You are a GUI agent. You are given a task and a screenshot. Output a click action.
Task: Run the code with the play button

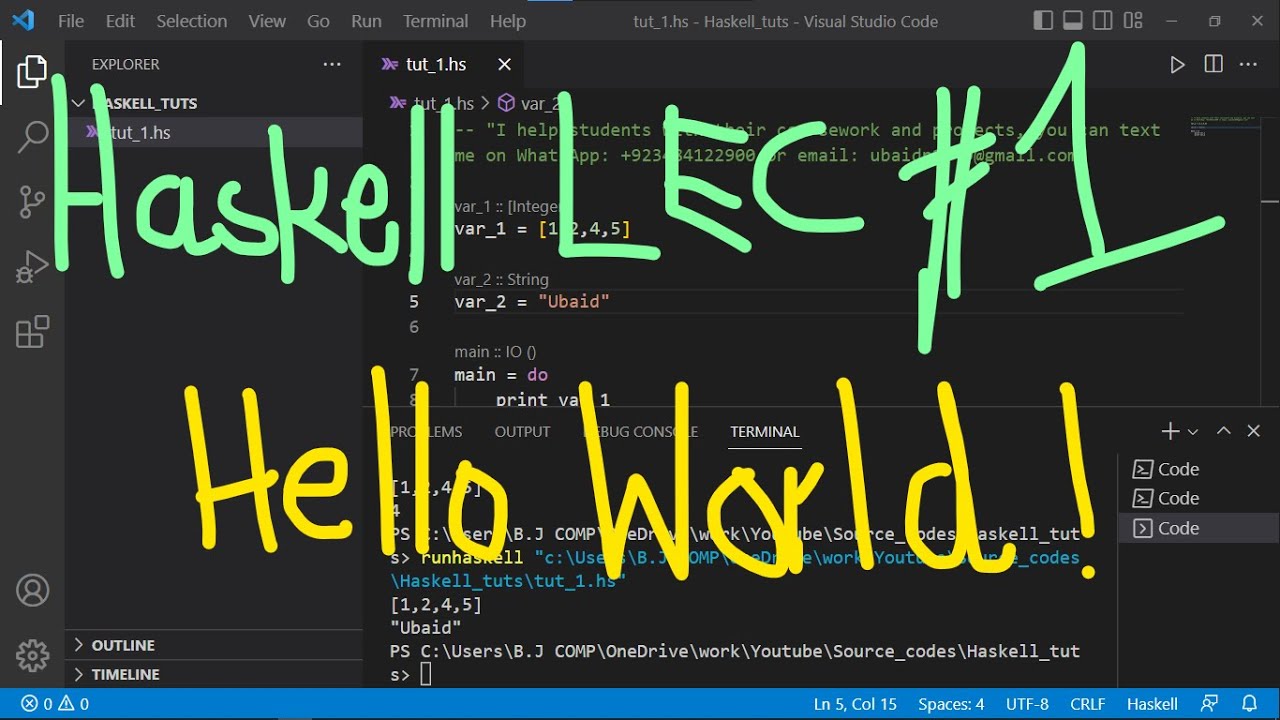(1177, 64)
